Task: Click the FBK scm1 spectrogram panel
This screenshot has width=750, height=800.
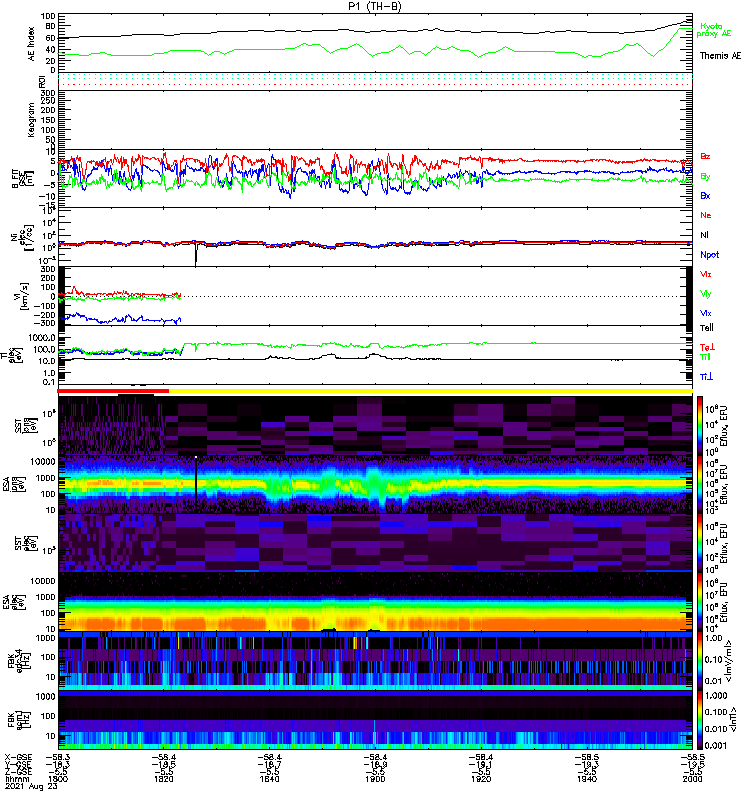Action: click(376, 720)
